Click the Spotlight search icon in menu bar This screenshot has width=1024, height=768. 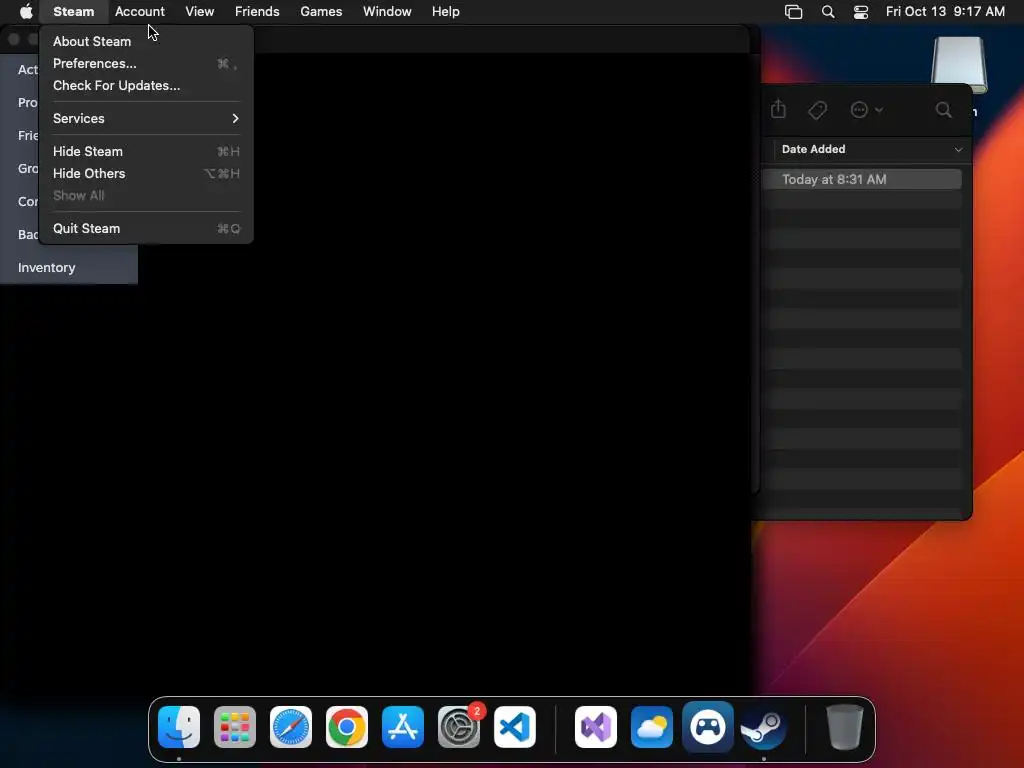click(x=827, y=12)
